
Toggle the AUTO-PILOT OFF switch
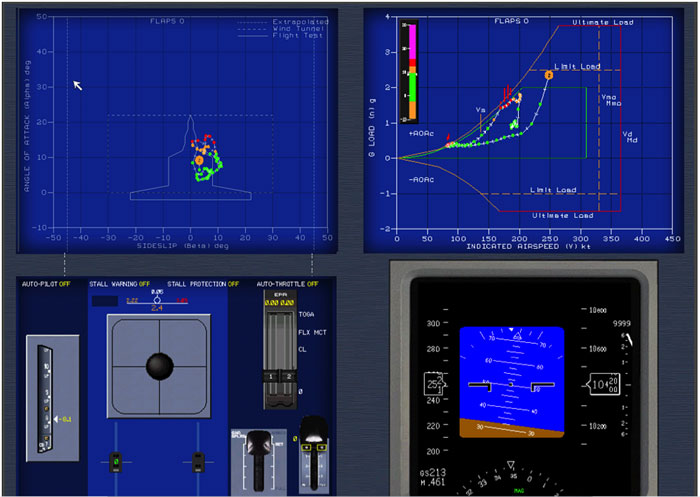click(x=46, y=284)
